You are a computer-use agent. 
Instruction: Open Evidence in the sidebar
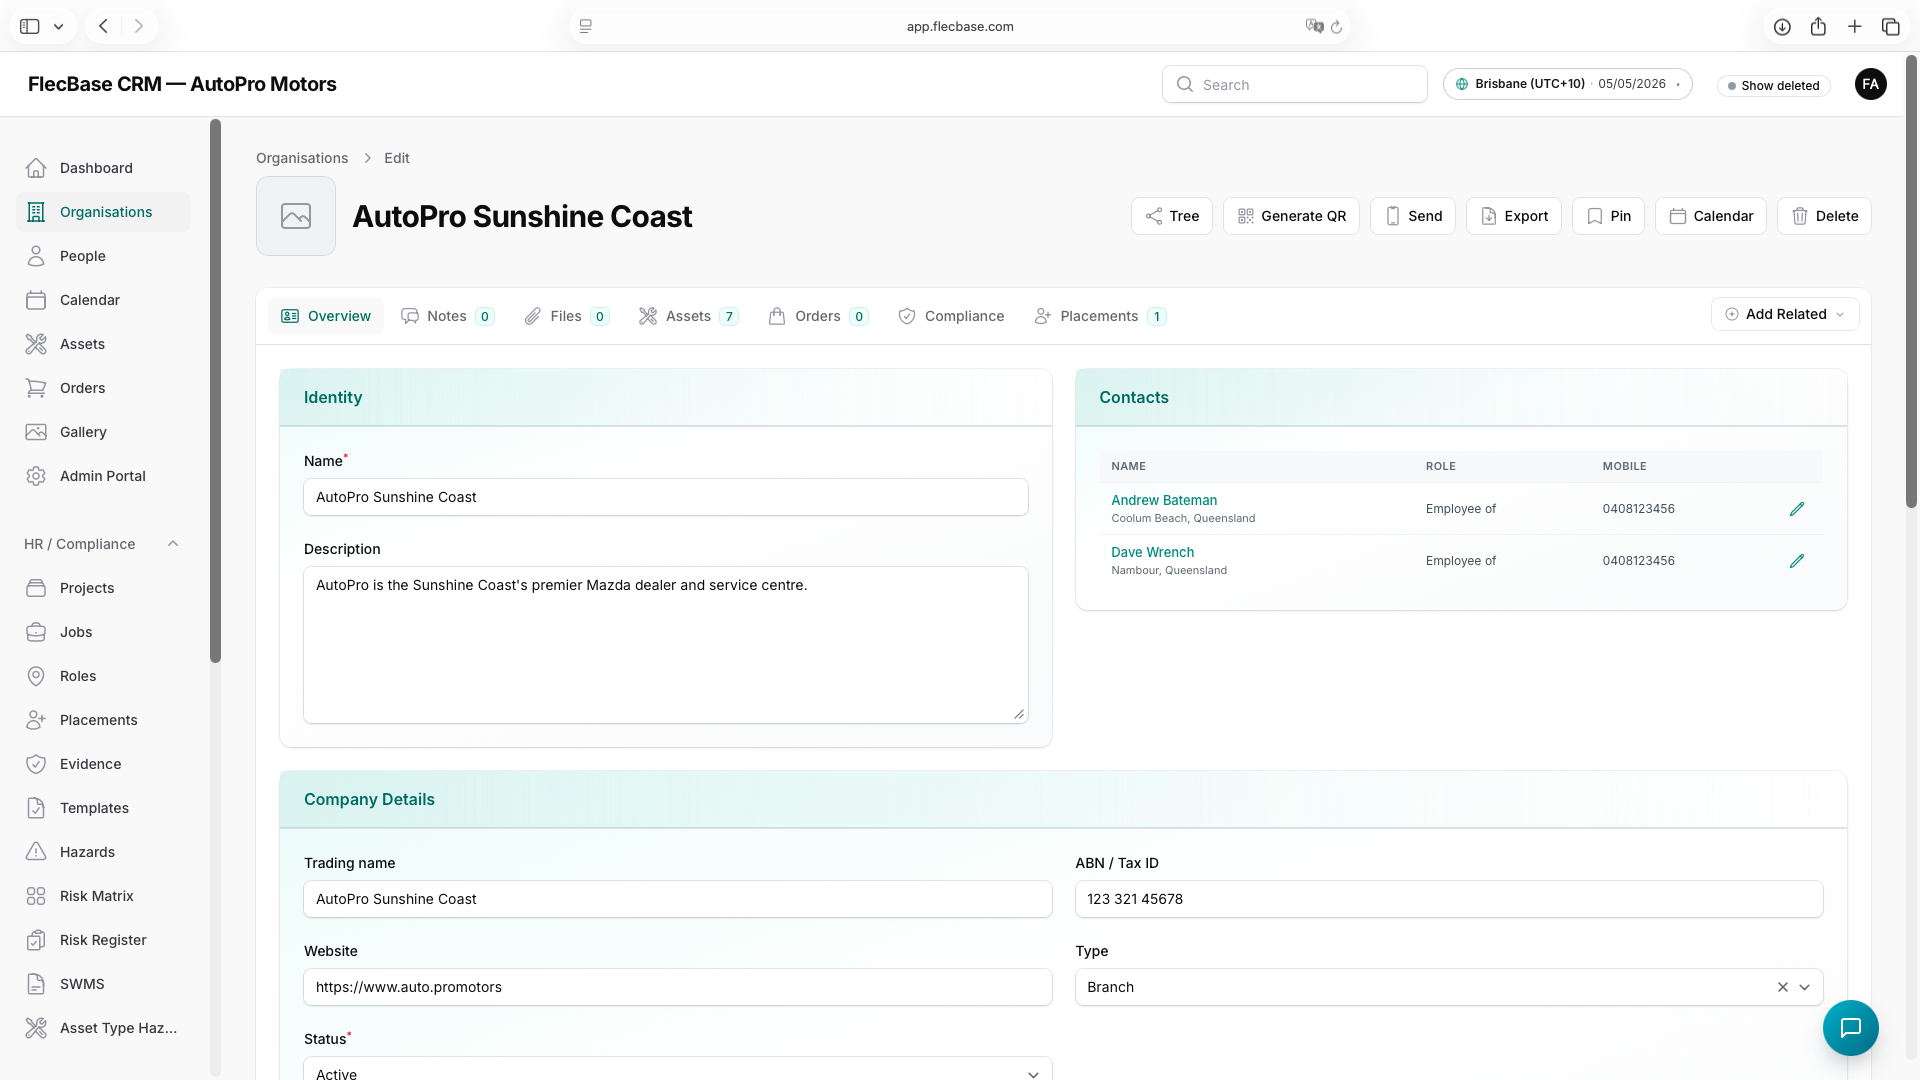pos(103,764)
